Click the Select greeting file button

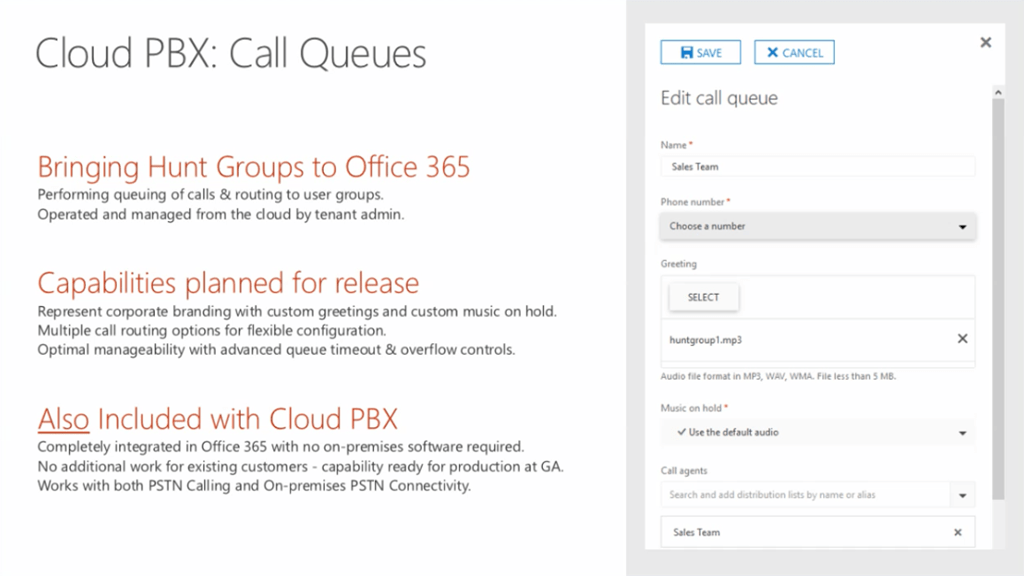point(703,297)
